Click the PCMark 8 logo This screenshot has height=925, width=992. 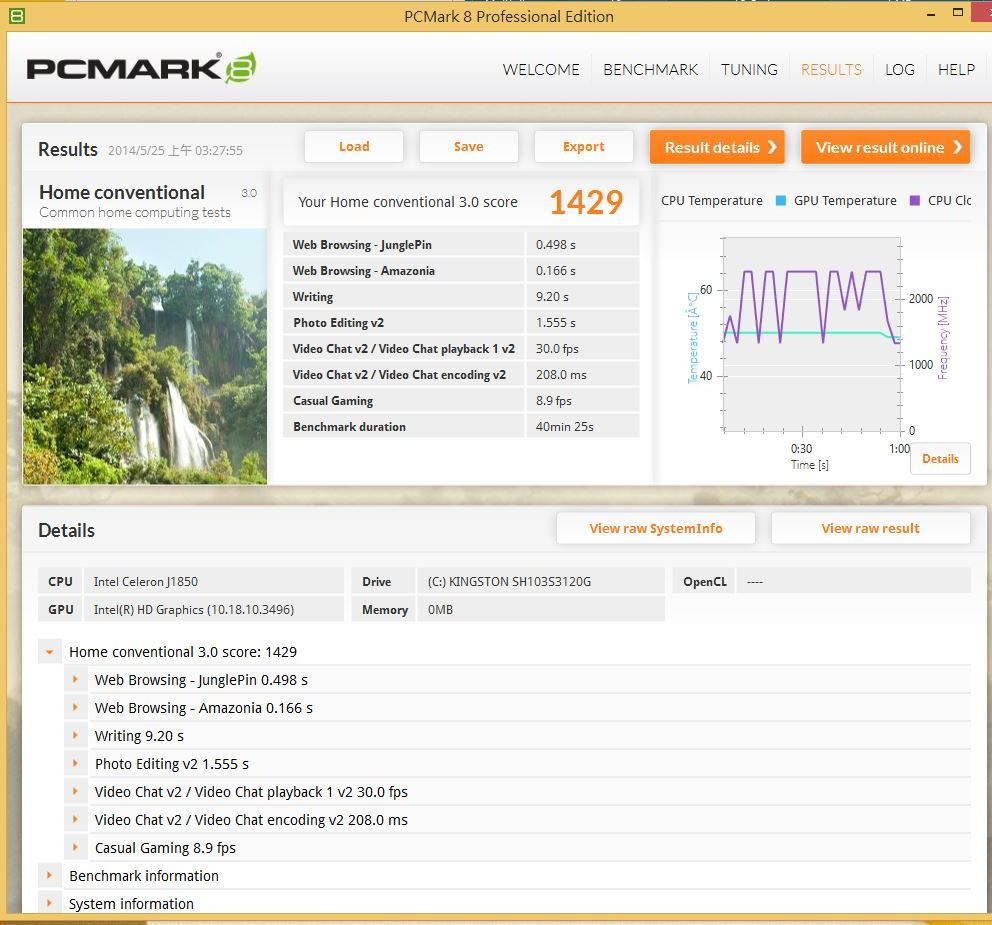click(x=141, y=68)
